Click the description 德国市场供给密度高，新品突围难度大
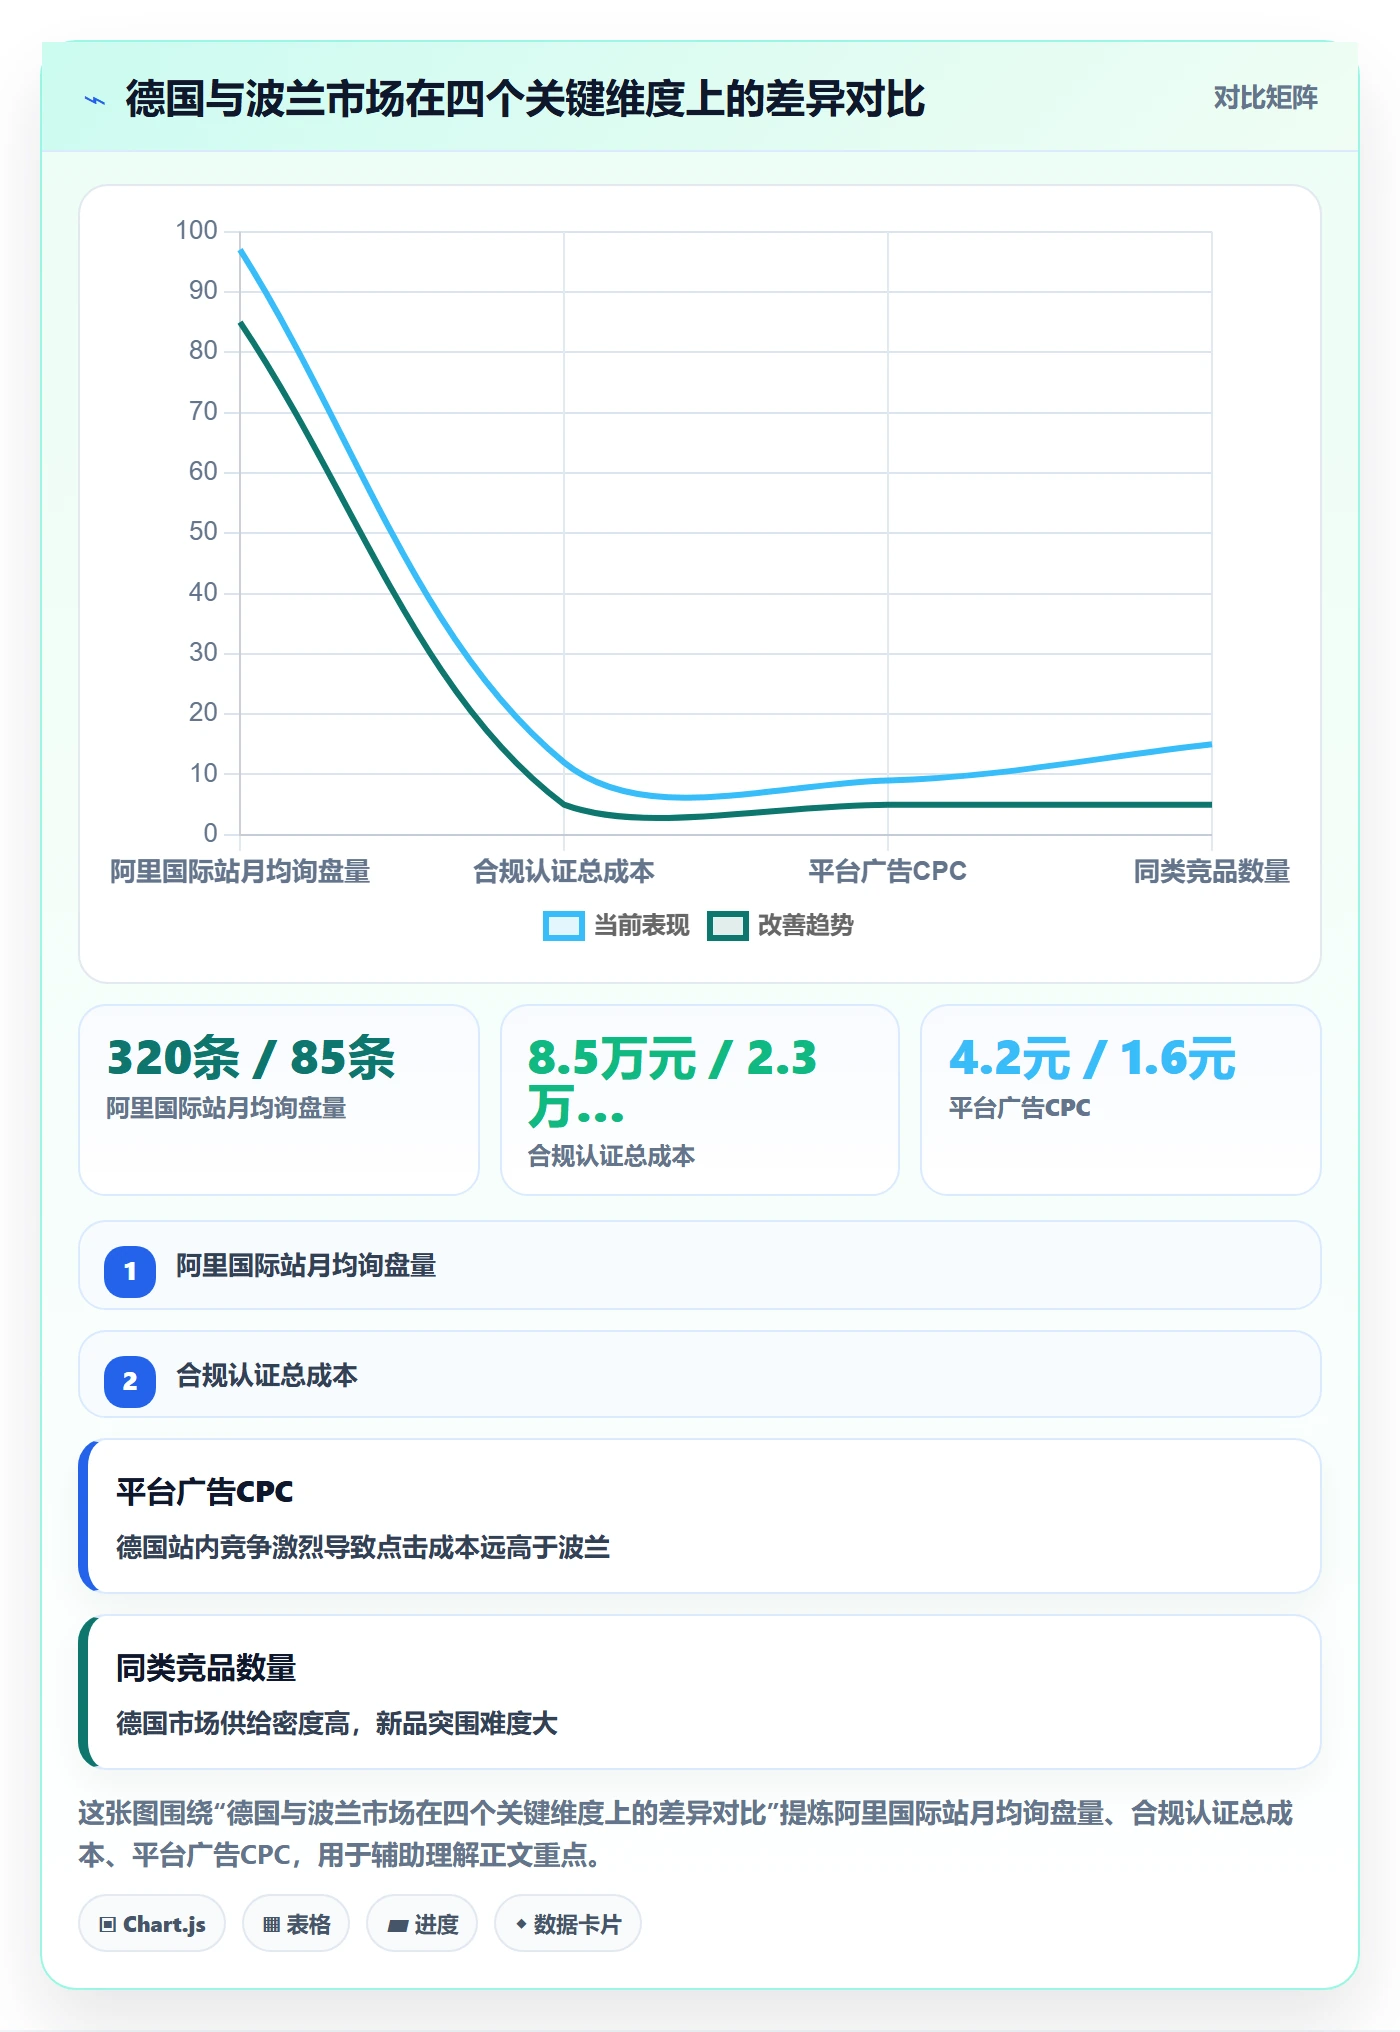The height and width of the screenshot is (2032, 1400). (337, 1724)
